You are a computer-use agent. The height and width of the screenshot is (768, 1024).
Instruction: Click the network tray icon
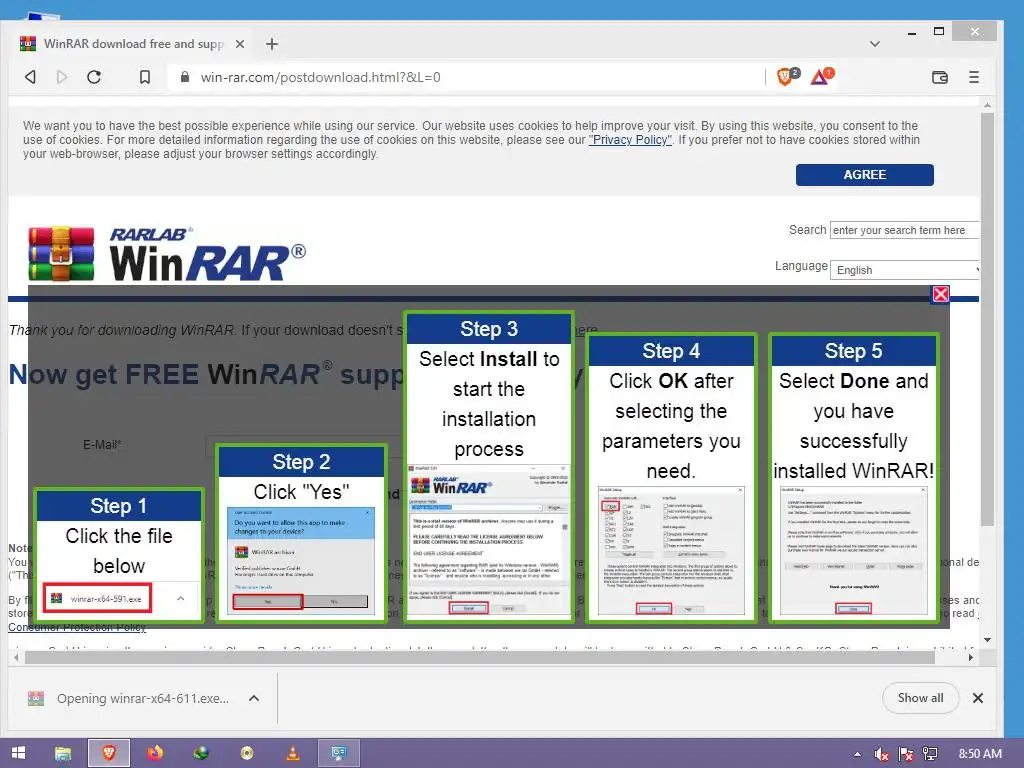[x=931, y=754]
